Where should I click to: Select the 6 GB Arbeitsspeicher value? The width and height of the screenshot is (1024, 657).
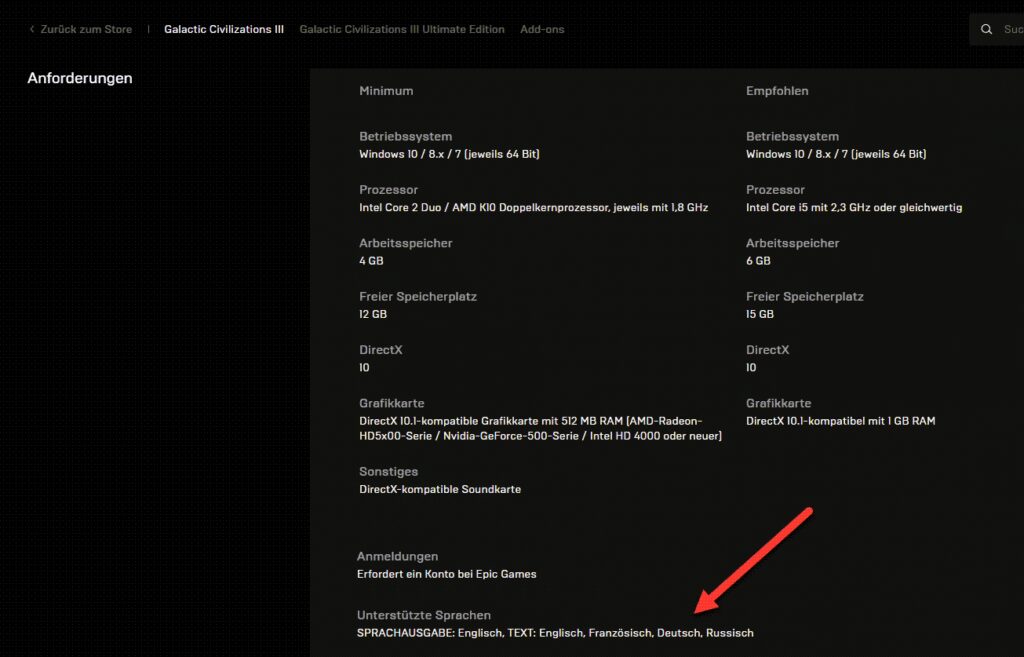[758, 261]
